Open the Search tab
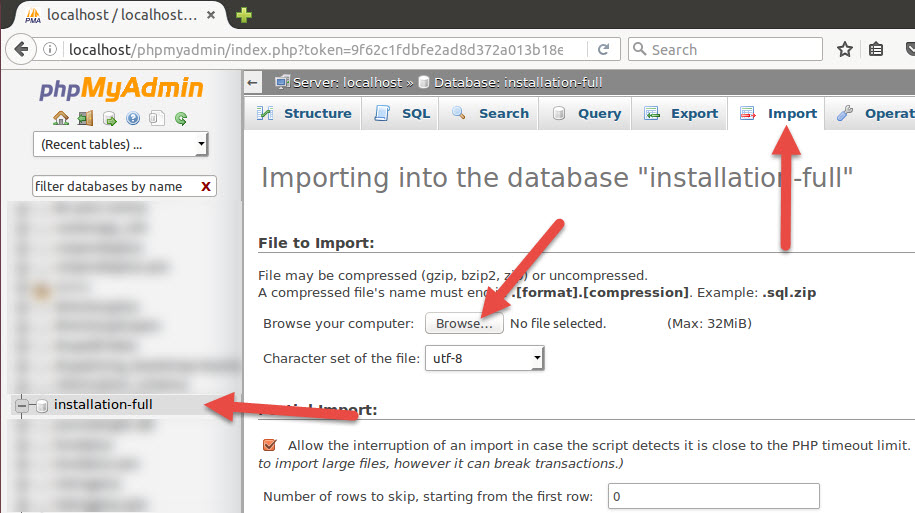 pyautogui.click(x=490, y=113)
